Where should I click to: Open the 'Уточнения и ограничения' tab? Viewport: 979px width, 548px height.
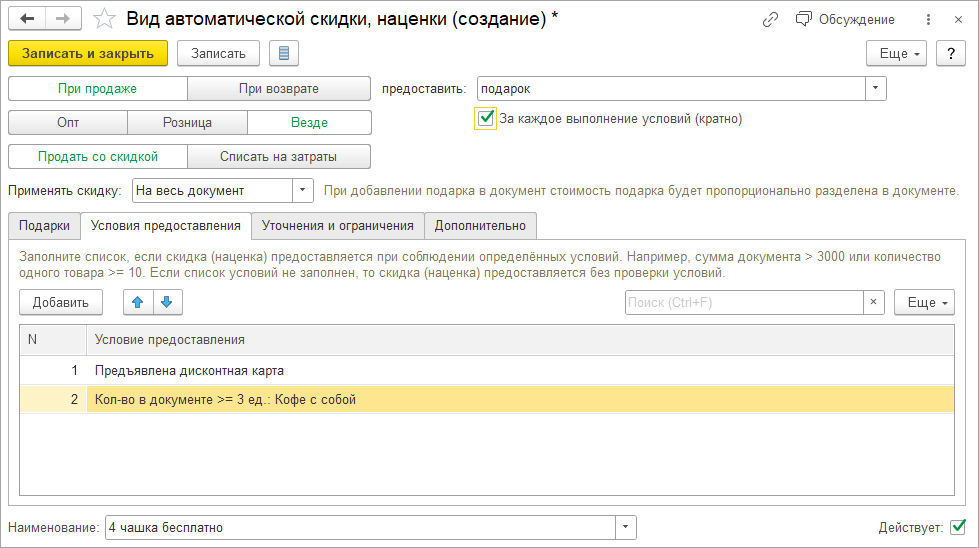pos(337,226)
